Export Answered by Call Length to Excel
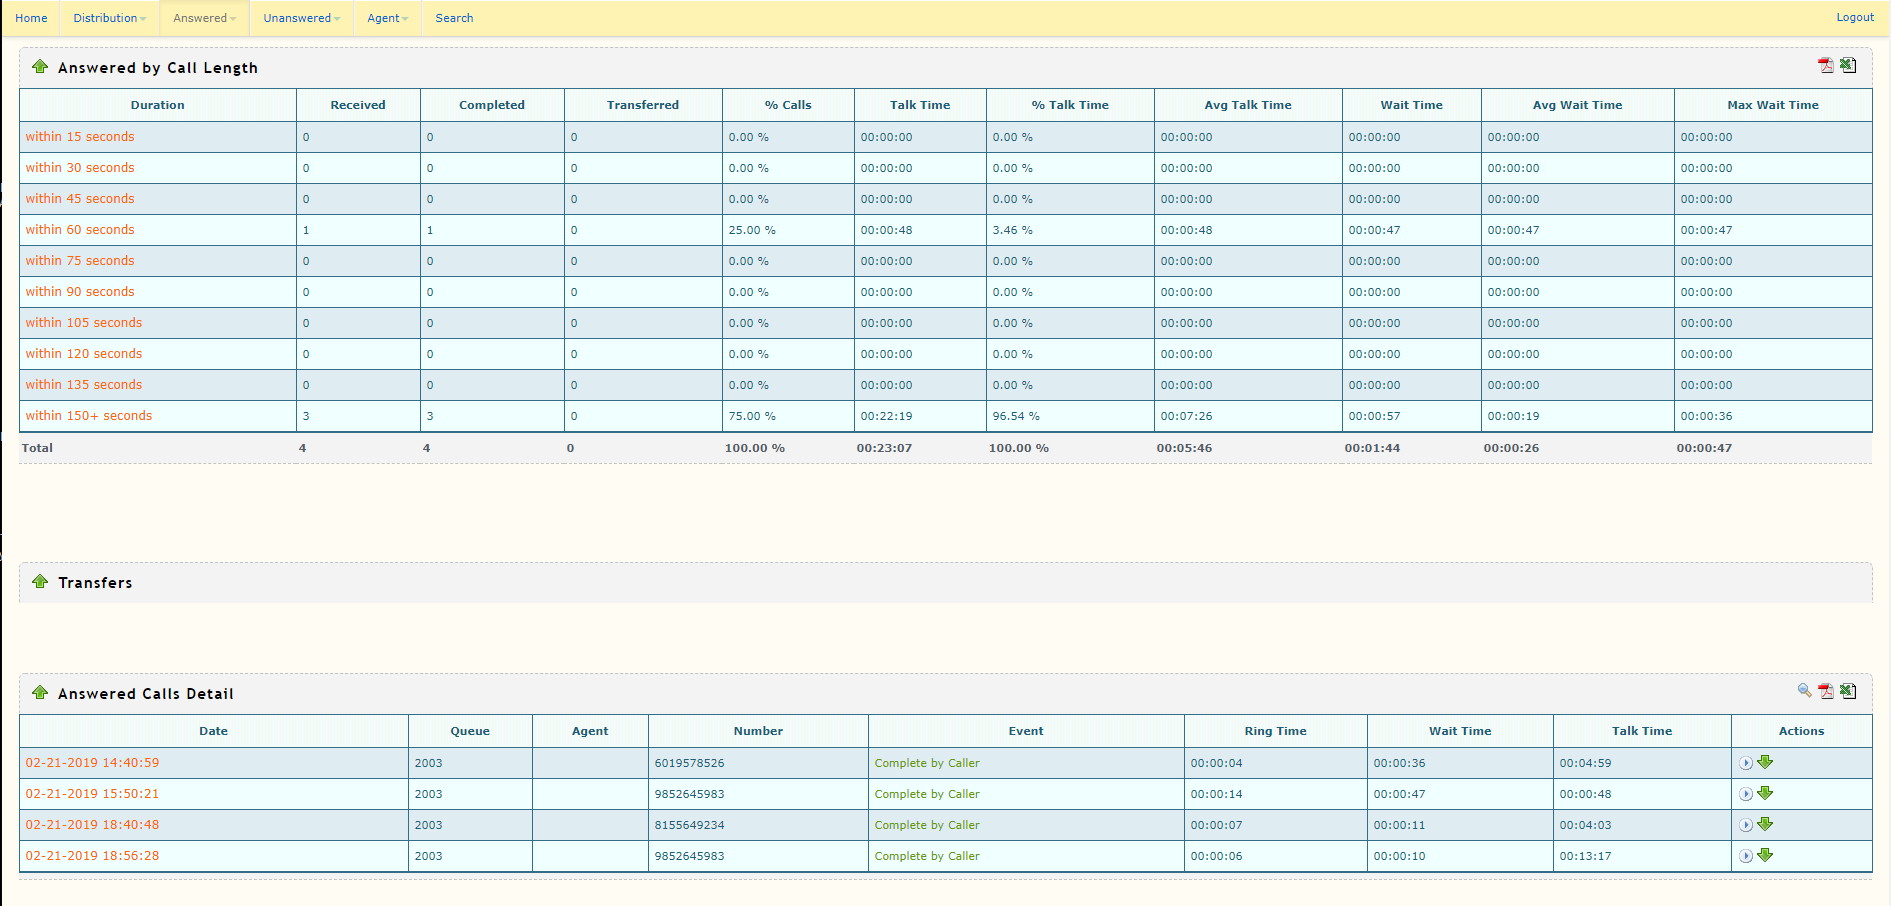The height and width of the screenshot is (906, 1891). point(1848,66)
